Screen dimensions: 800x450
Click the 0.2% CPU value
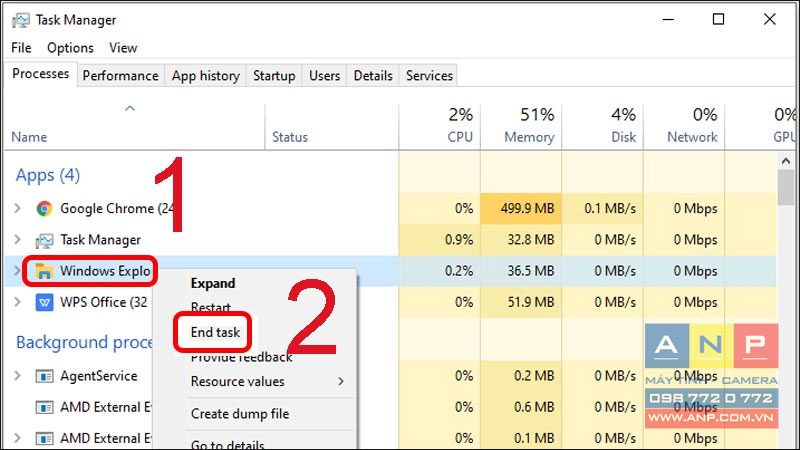tap(459, 271)
